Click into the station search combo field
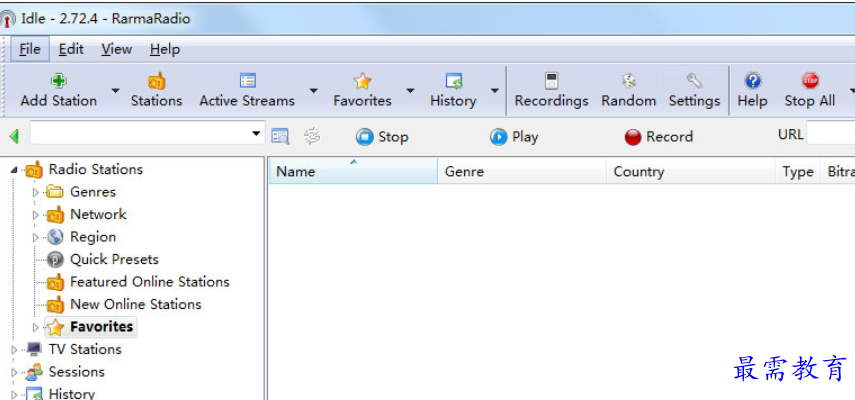This screenshot has height=400, width=855. [x=140, y=134]
